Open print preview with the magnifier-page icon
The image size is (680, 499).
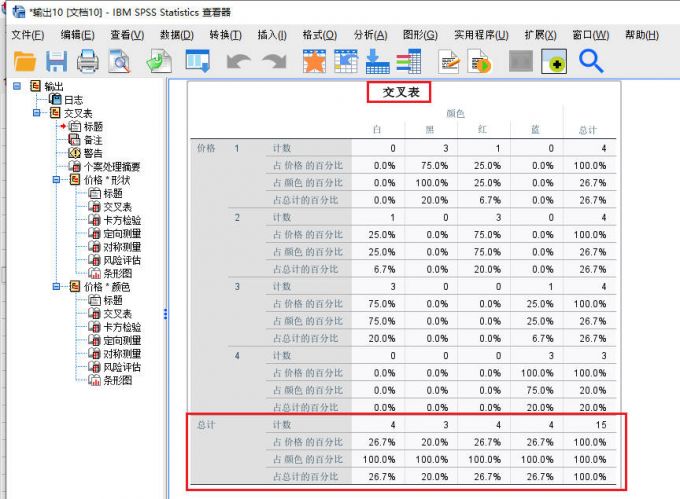119,61
